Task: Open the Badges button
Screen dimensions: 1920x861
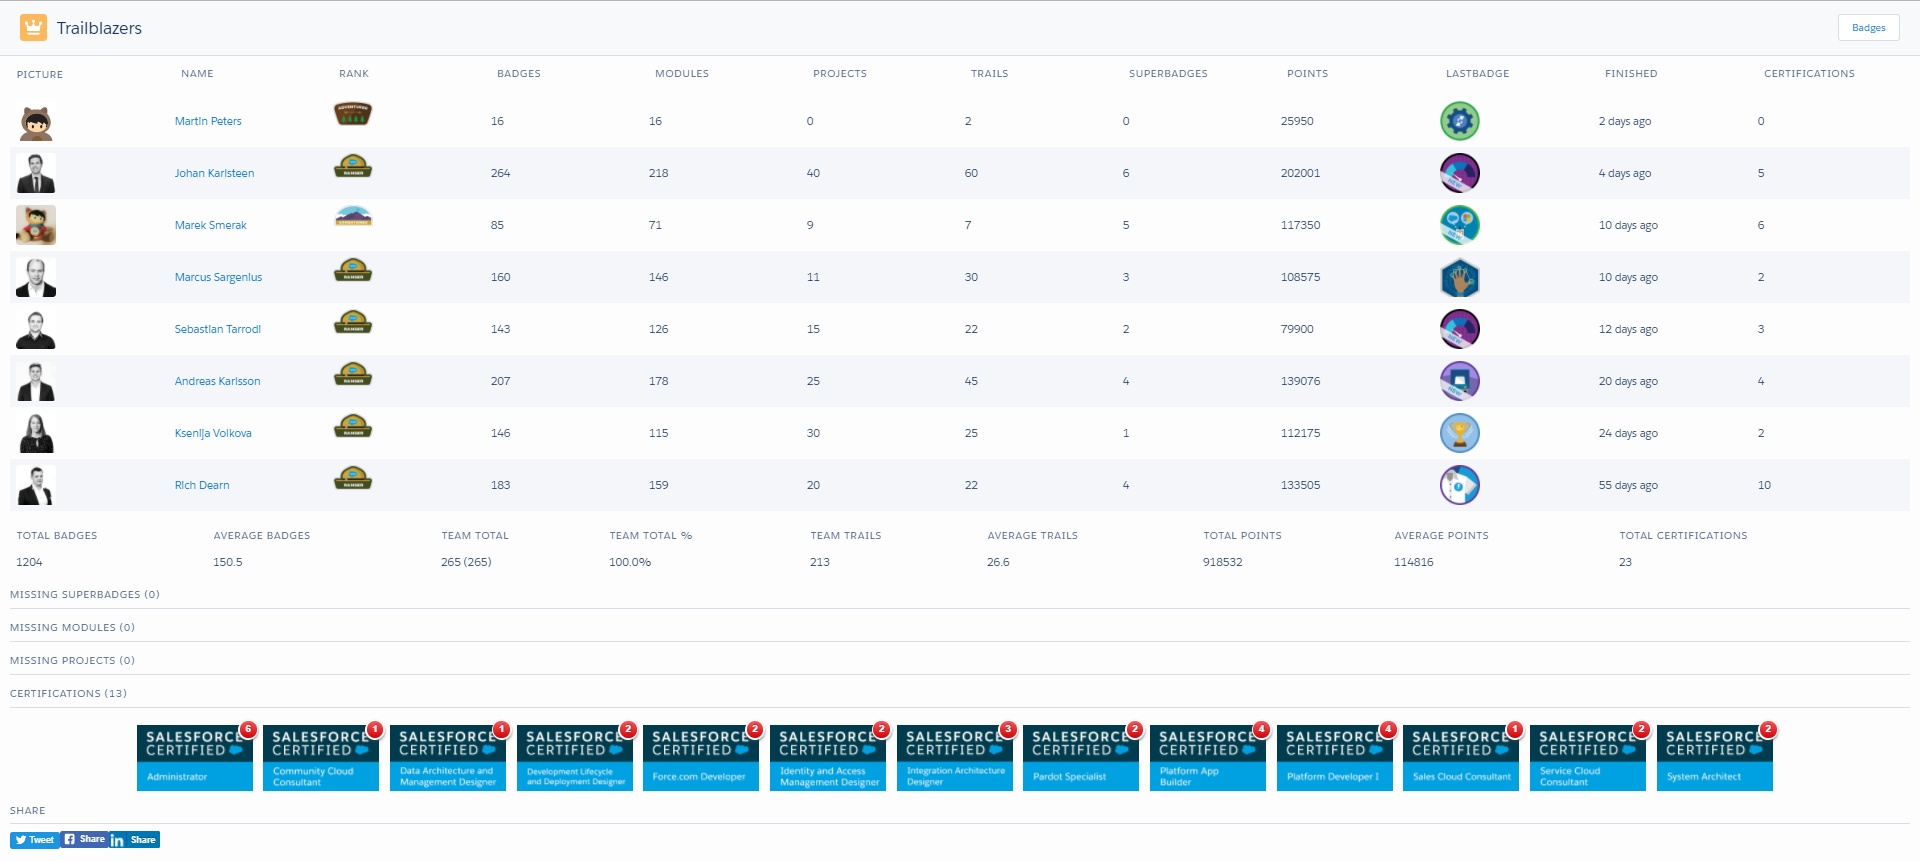Action: 1868,28
